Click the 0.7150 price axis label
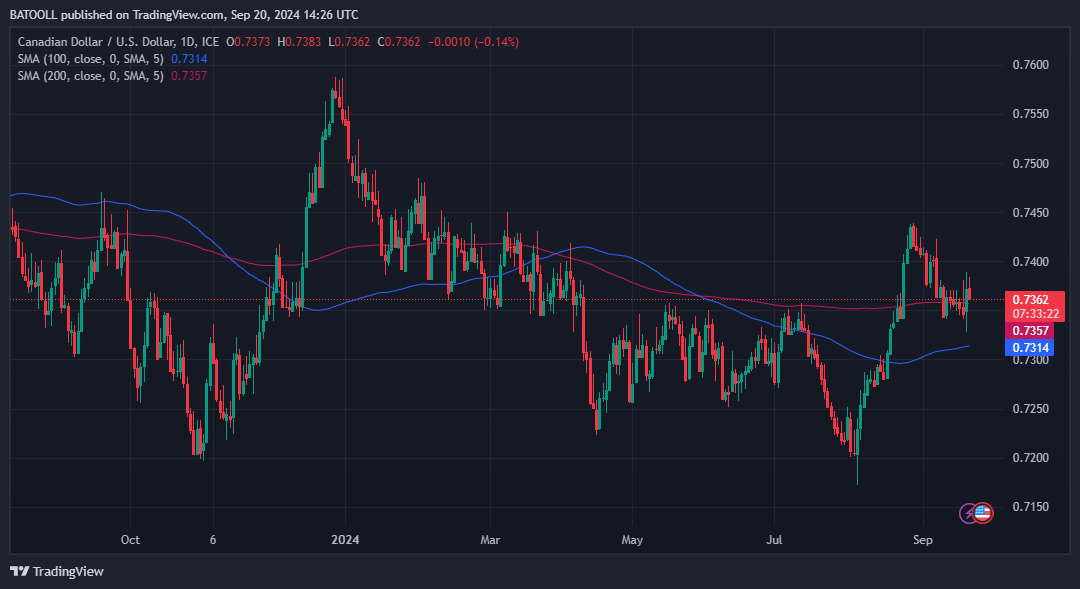Image resolution: width=1080 pixels, height=589 pixels. [x=1030, y=507]
